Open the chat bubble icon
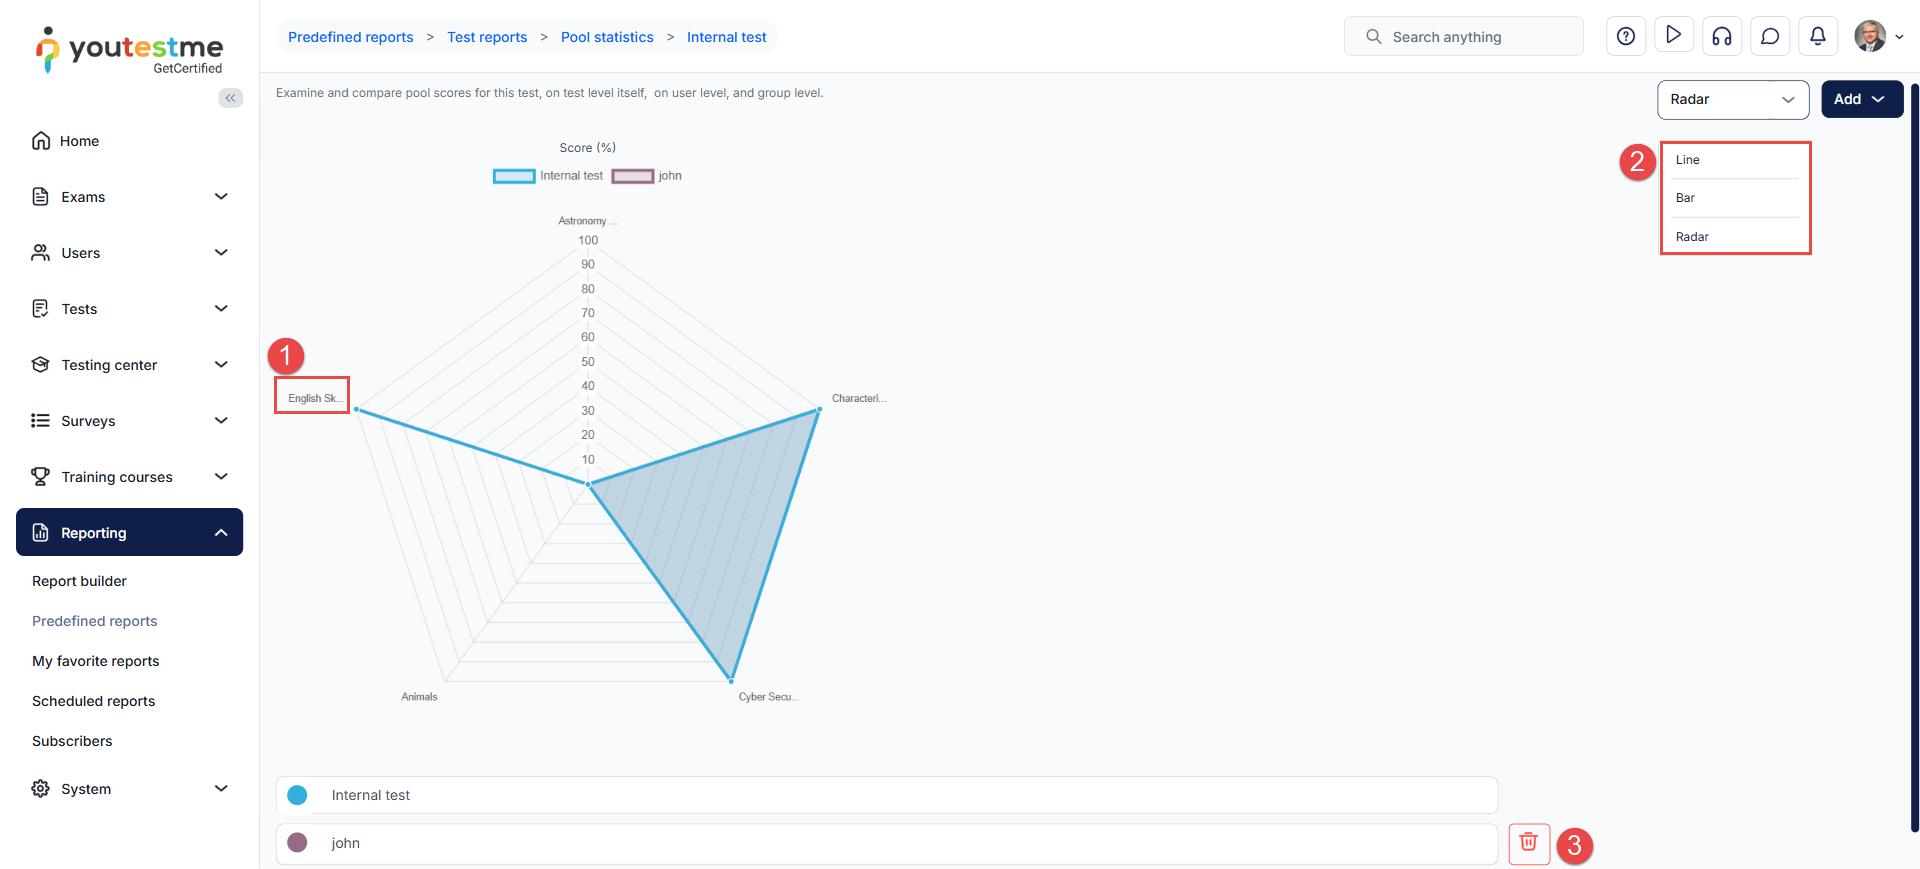This screenshot has height=869, width=1920. tap(1770, 36)
